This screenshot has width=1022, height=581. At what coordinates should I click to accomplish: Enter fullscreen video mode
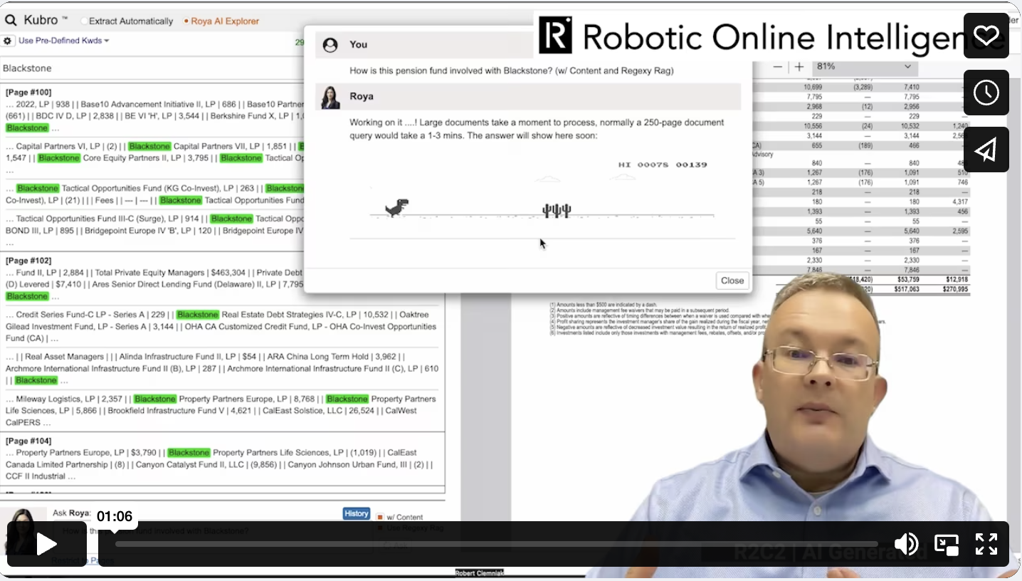coord(986,544)
